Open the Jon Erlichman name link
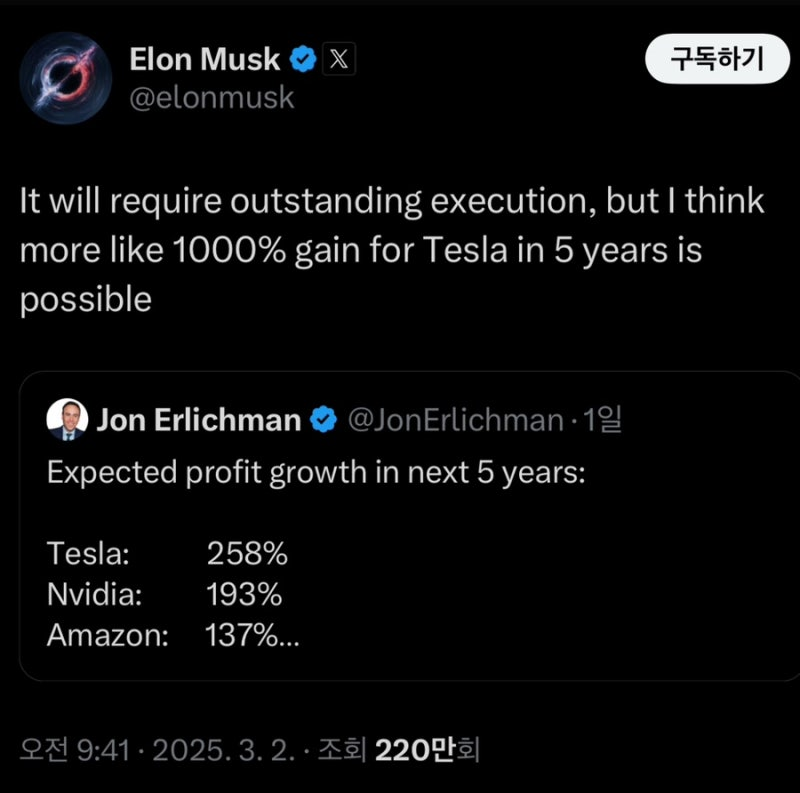The height and width of the screenshot is (793, 800). point(198,419)
